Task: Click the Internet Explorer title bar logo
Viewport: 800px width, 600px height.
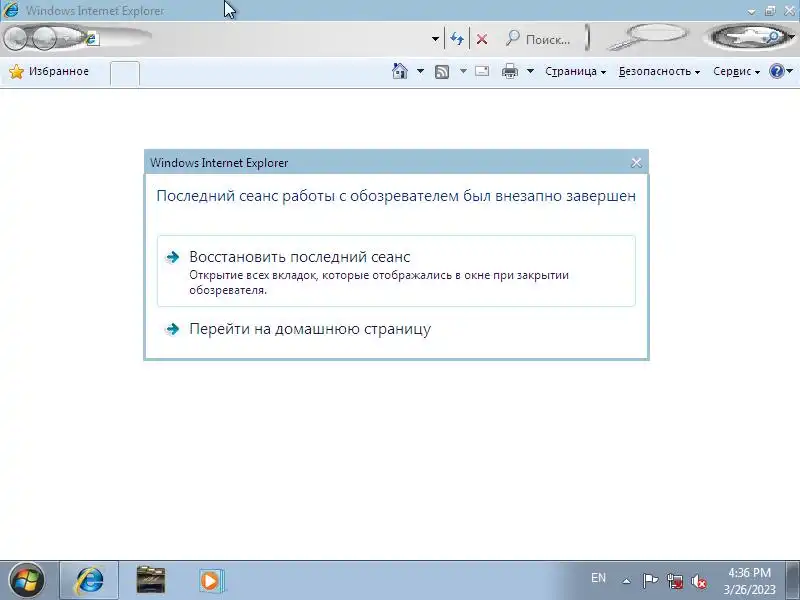Action: click(x=11, y=10)
